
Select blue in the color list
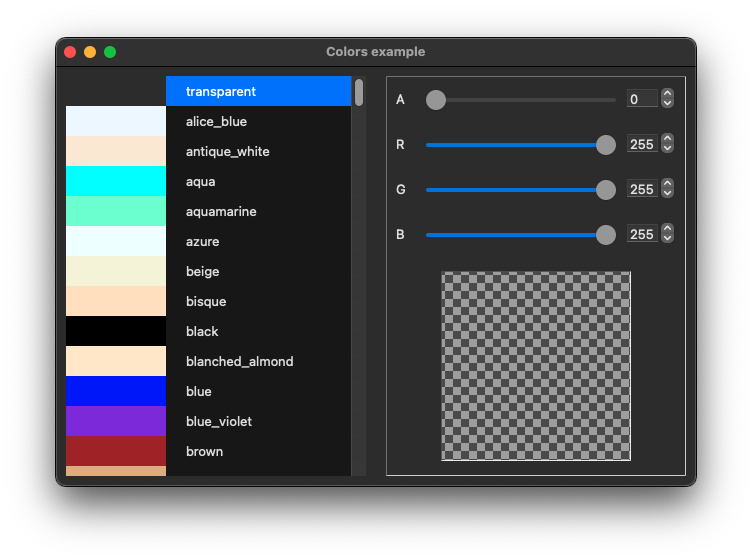click(x=258, y=391)
